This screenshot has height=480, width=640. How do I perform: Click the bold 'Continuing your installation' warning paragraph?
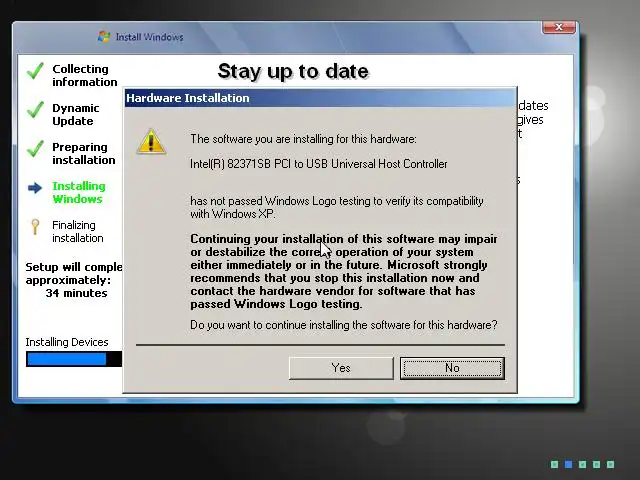click(344, 271)
